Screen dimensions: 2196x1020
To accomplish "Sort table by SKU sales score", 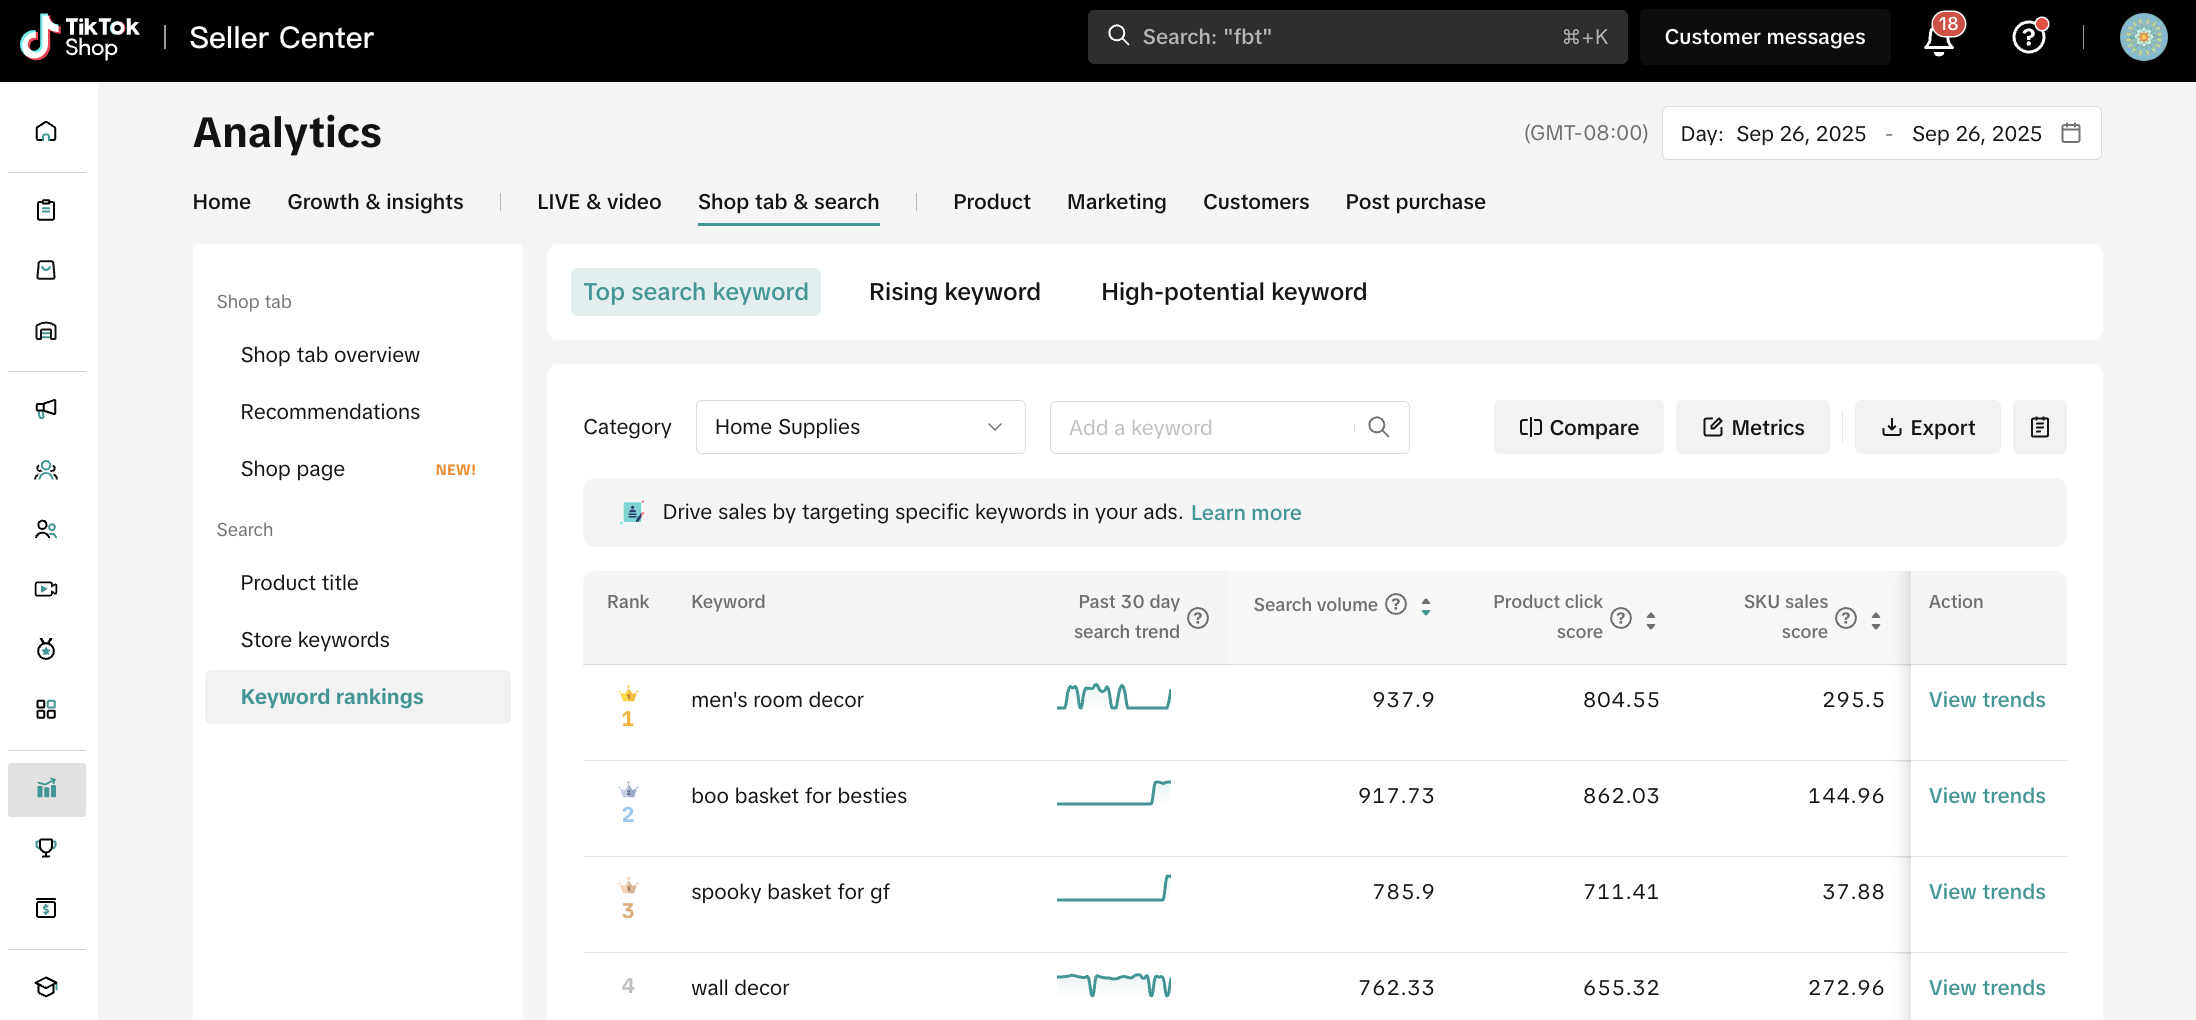I will (1876, 620).
